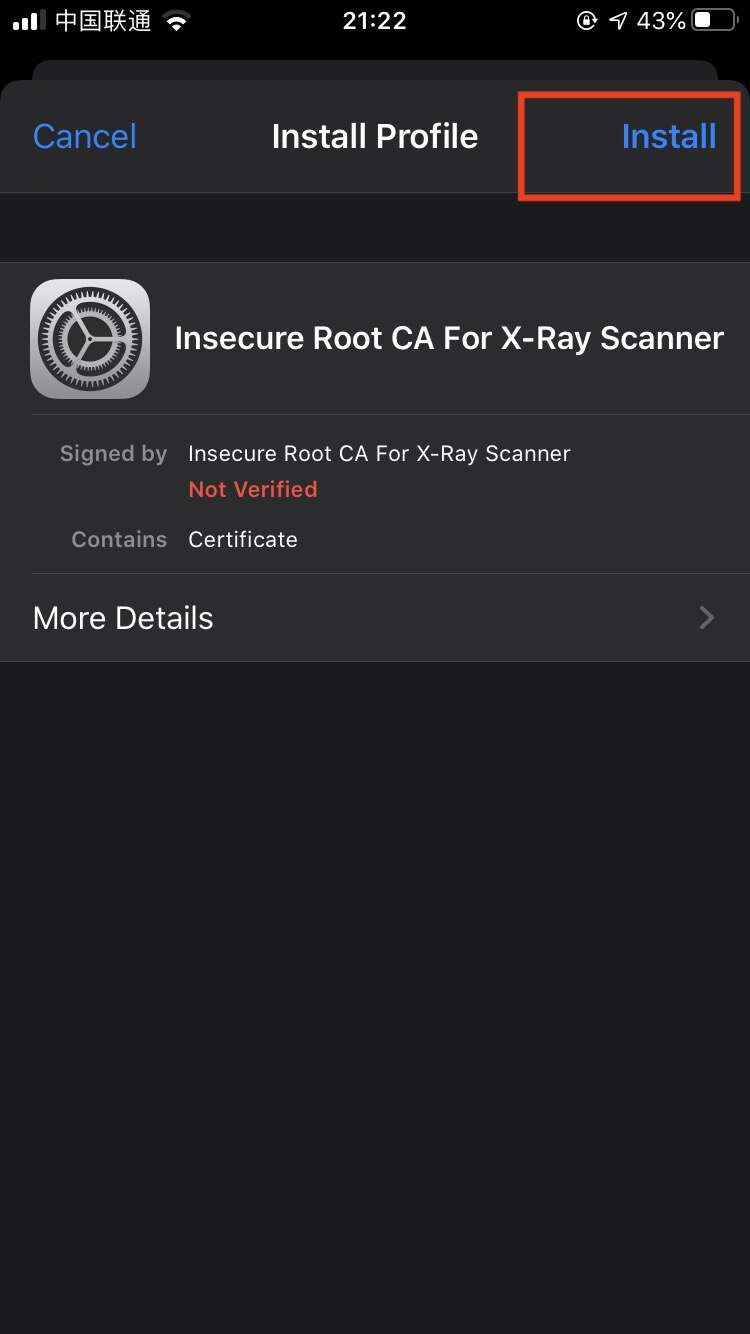Tap the chevron beside More Details
Viewport: 750px width, 1334px height.
coord(707,618)
